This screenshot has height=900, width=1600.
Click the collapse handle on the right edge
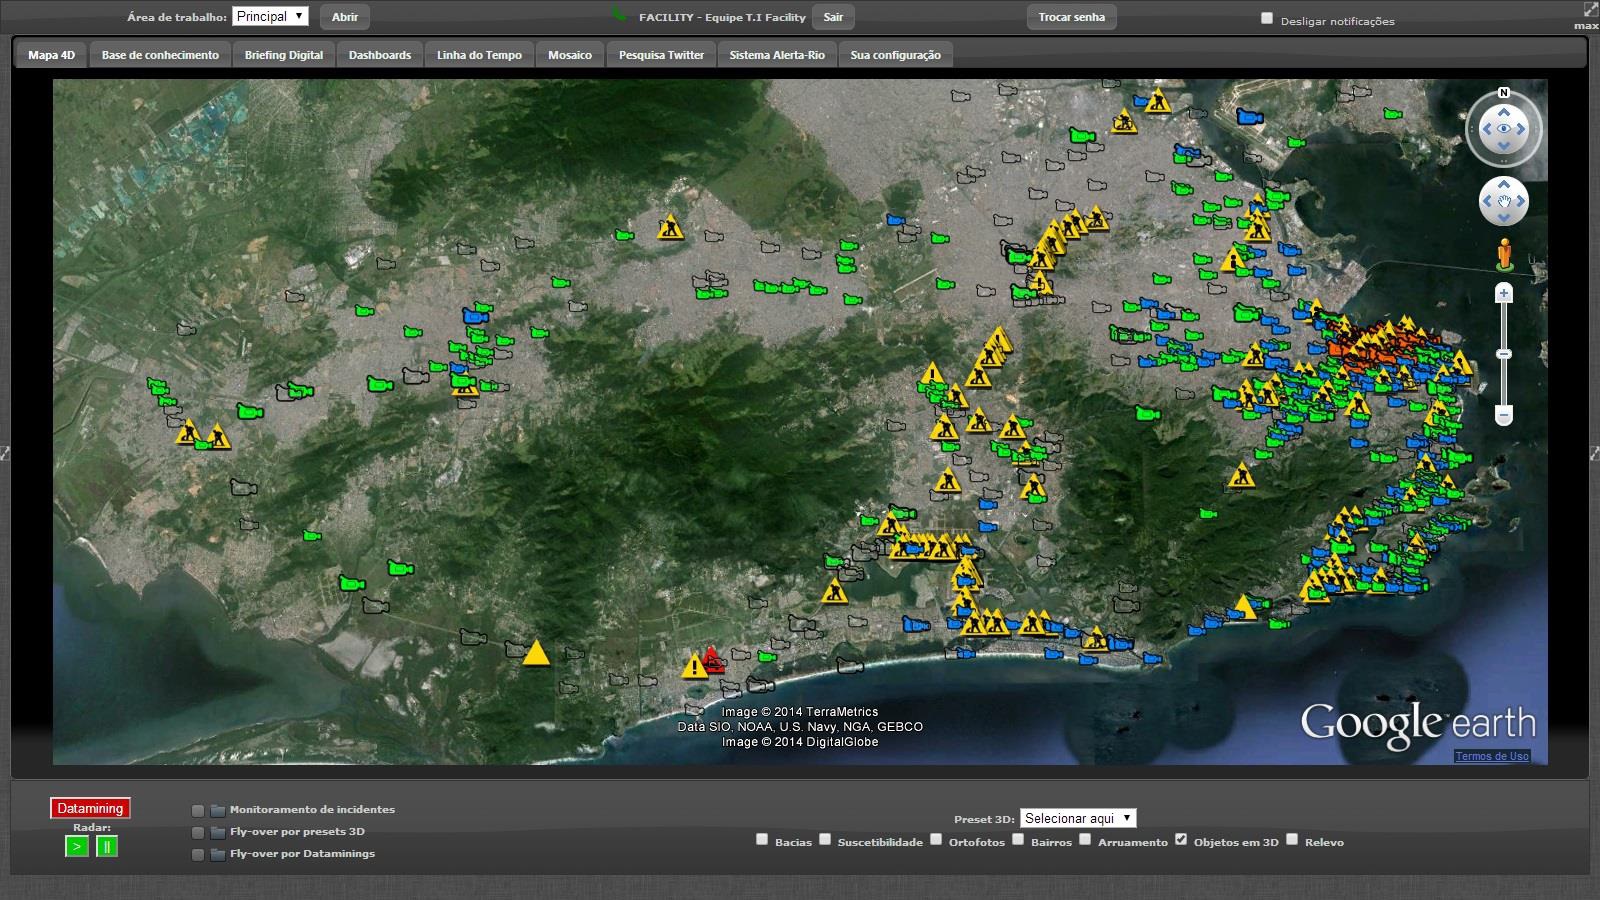(1595, 453)
